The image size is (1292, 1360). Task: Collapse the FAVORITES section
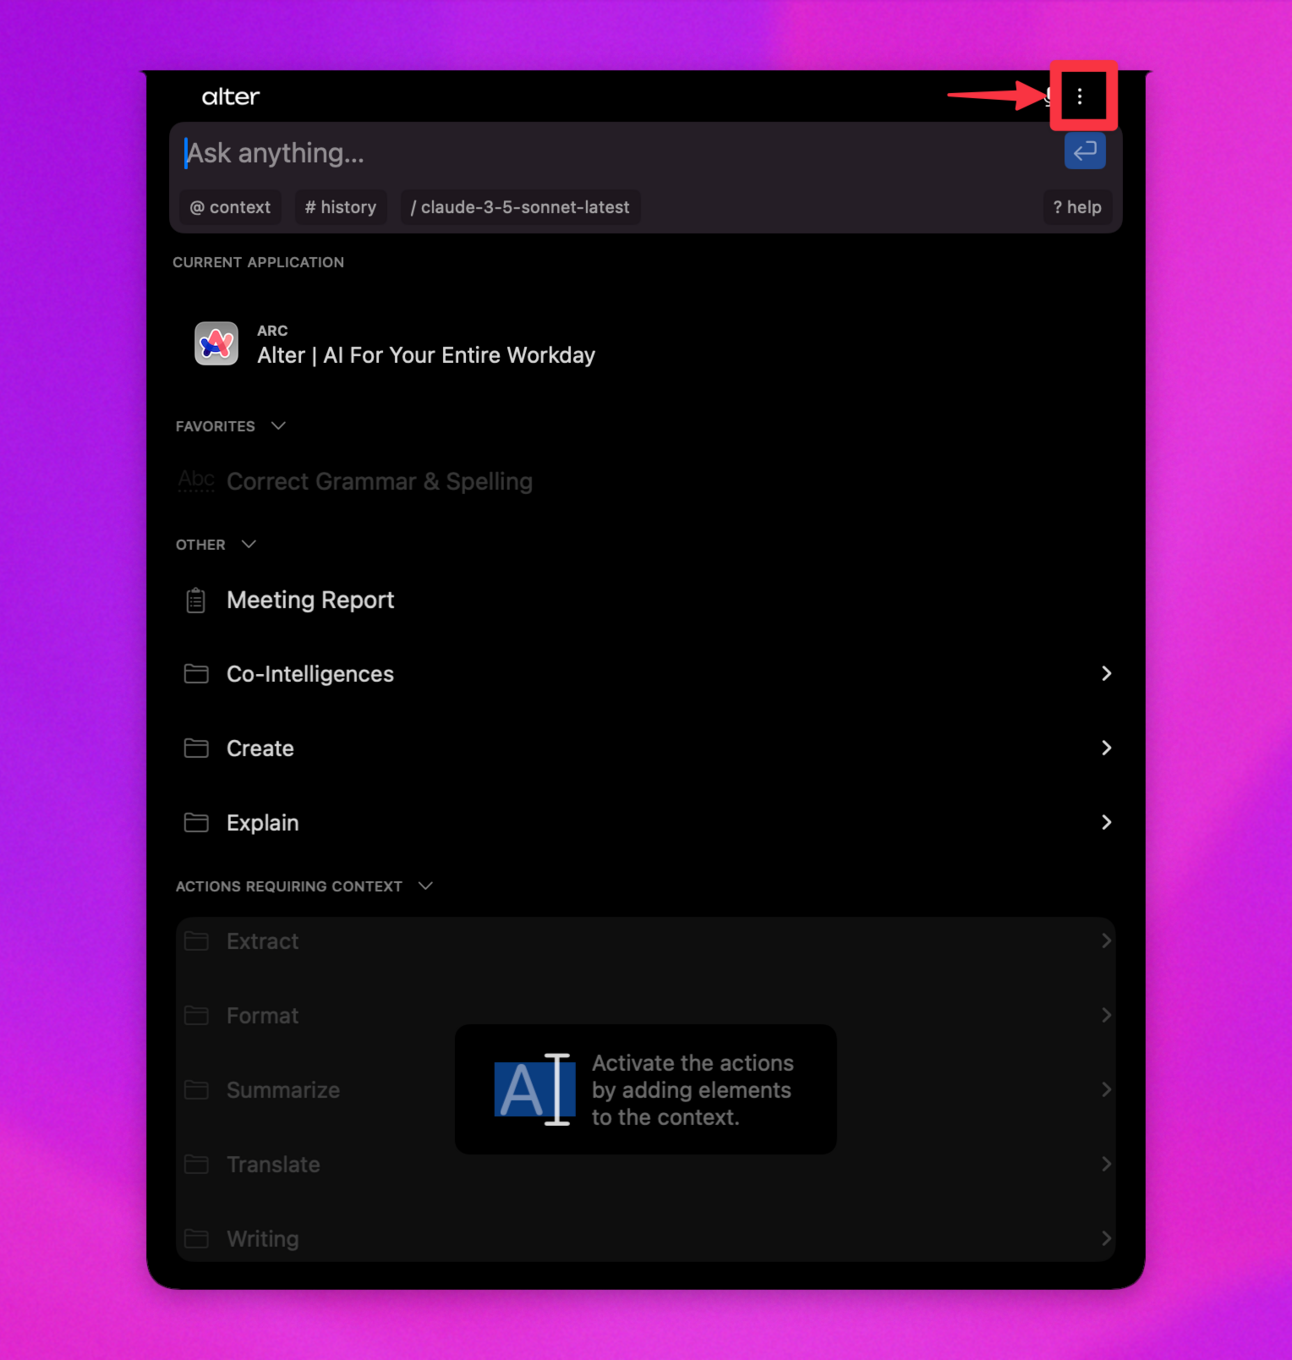pos(278,425)
